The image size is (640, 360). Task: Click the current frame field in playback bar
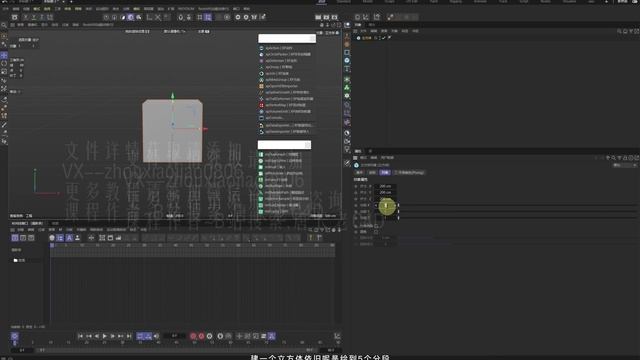(175, 336)
